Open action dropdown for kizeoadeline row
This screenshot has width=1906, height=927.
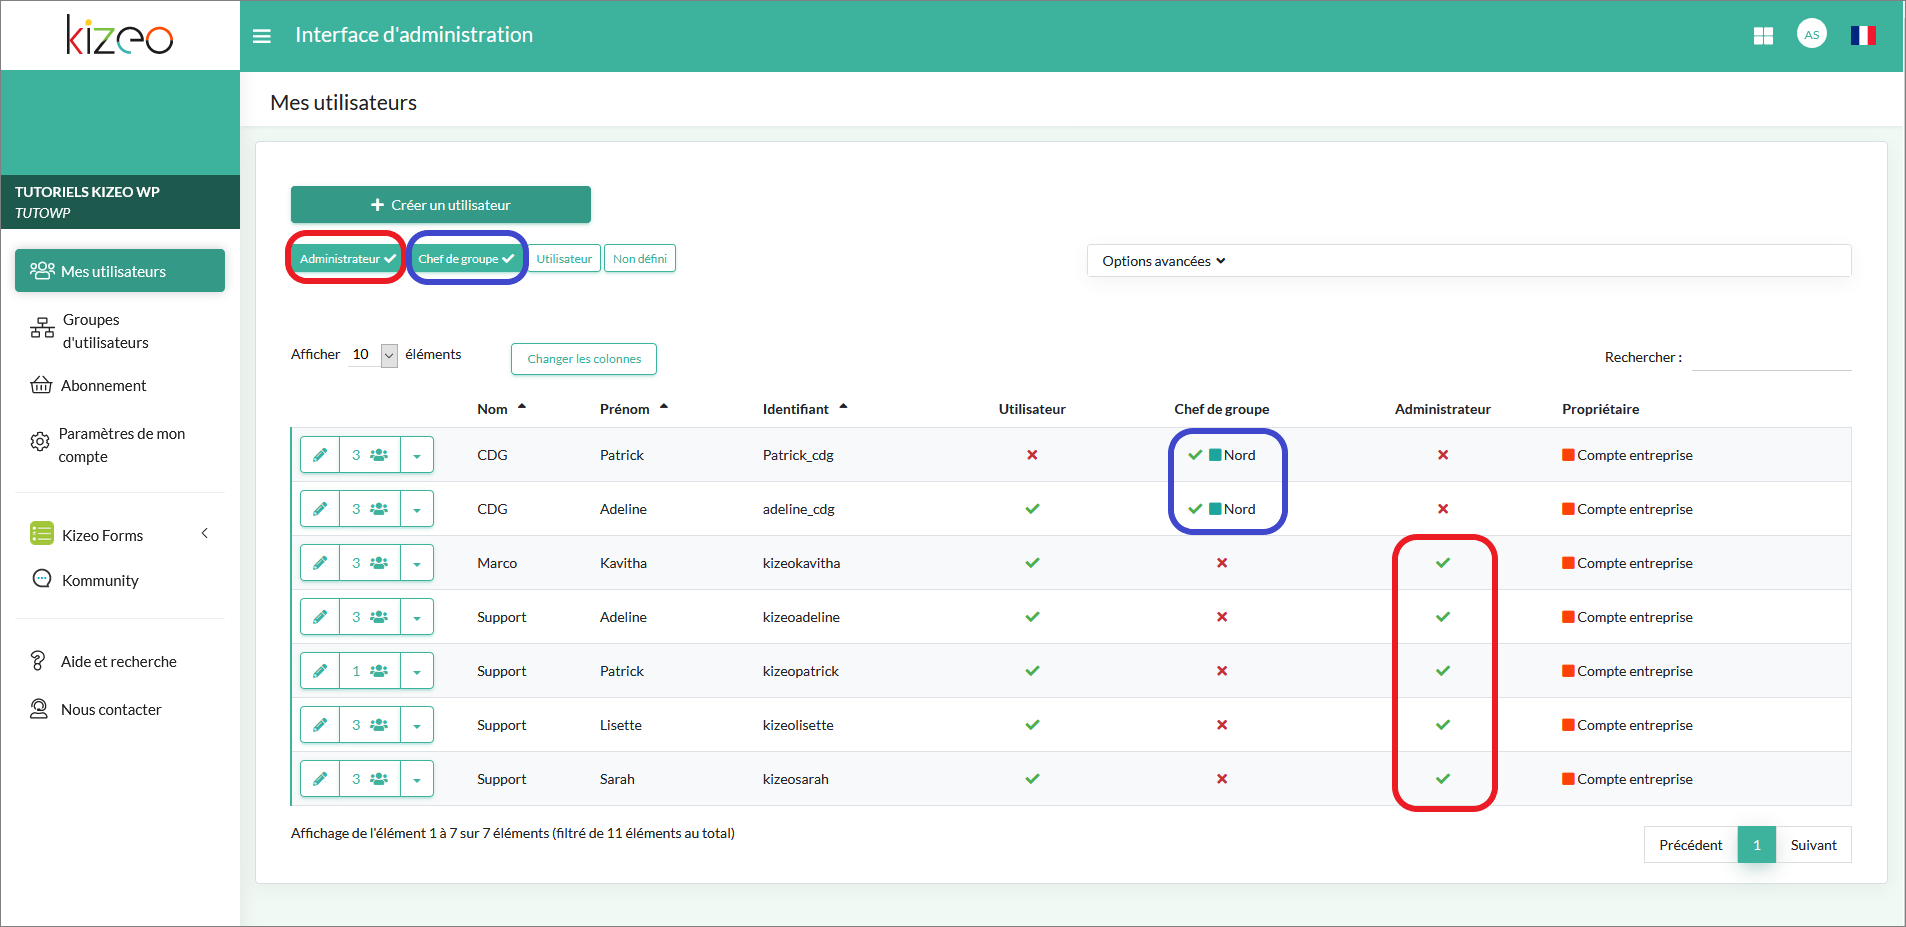pos(417,617)
